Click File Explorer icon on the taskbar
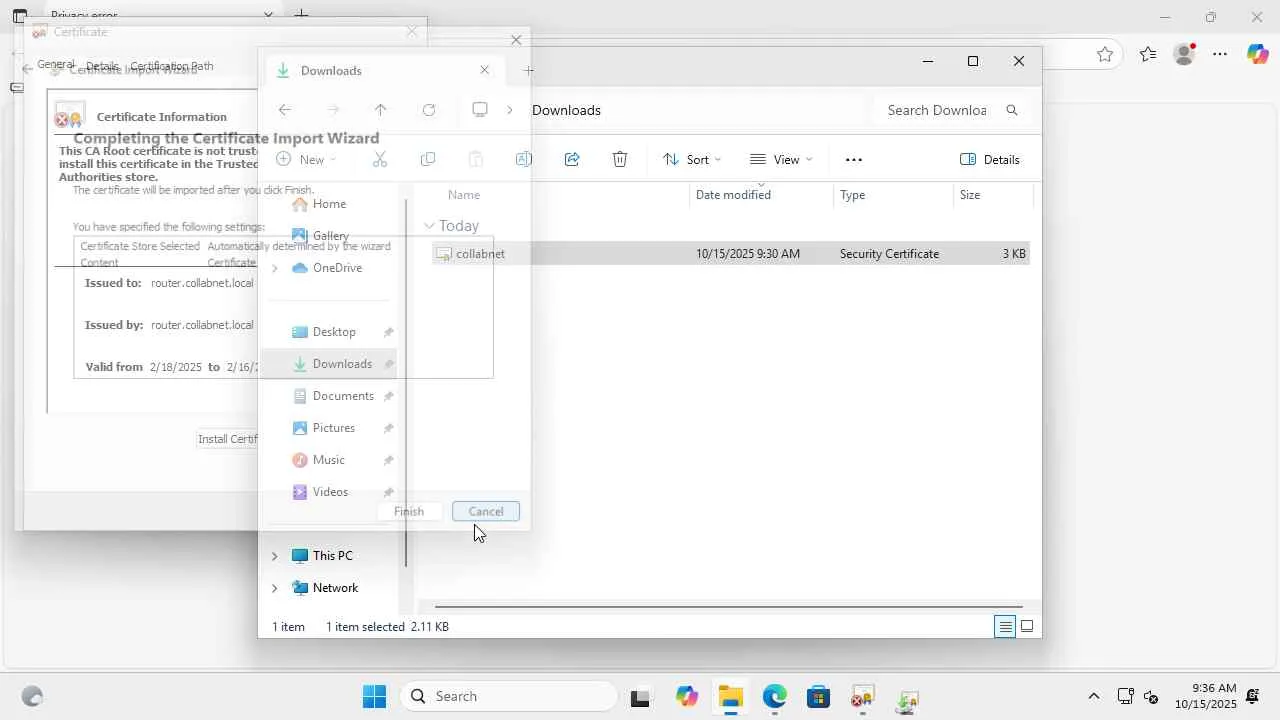1280x720 pixels. [730, 697]
